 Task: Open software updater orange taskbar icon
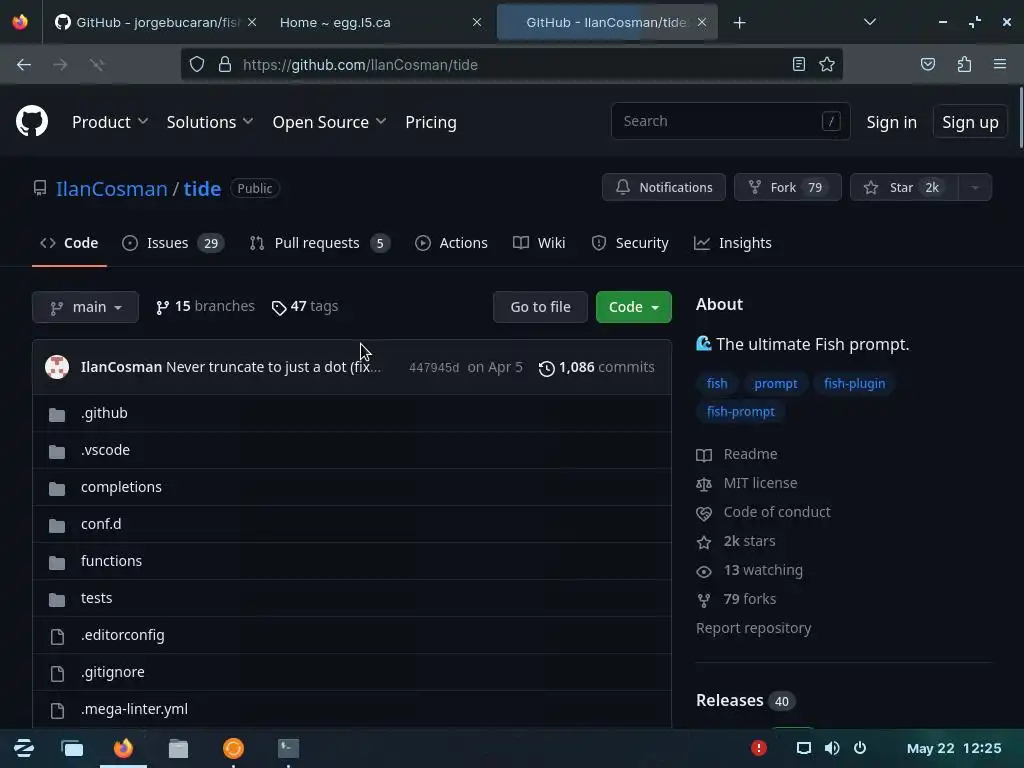(233, 748)
